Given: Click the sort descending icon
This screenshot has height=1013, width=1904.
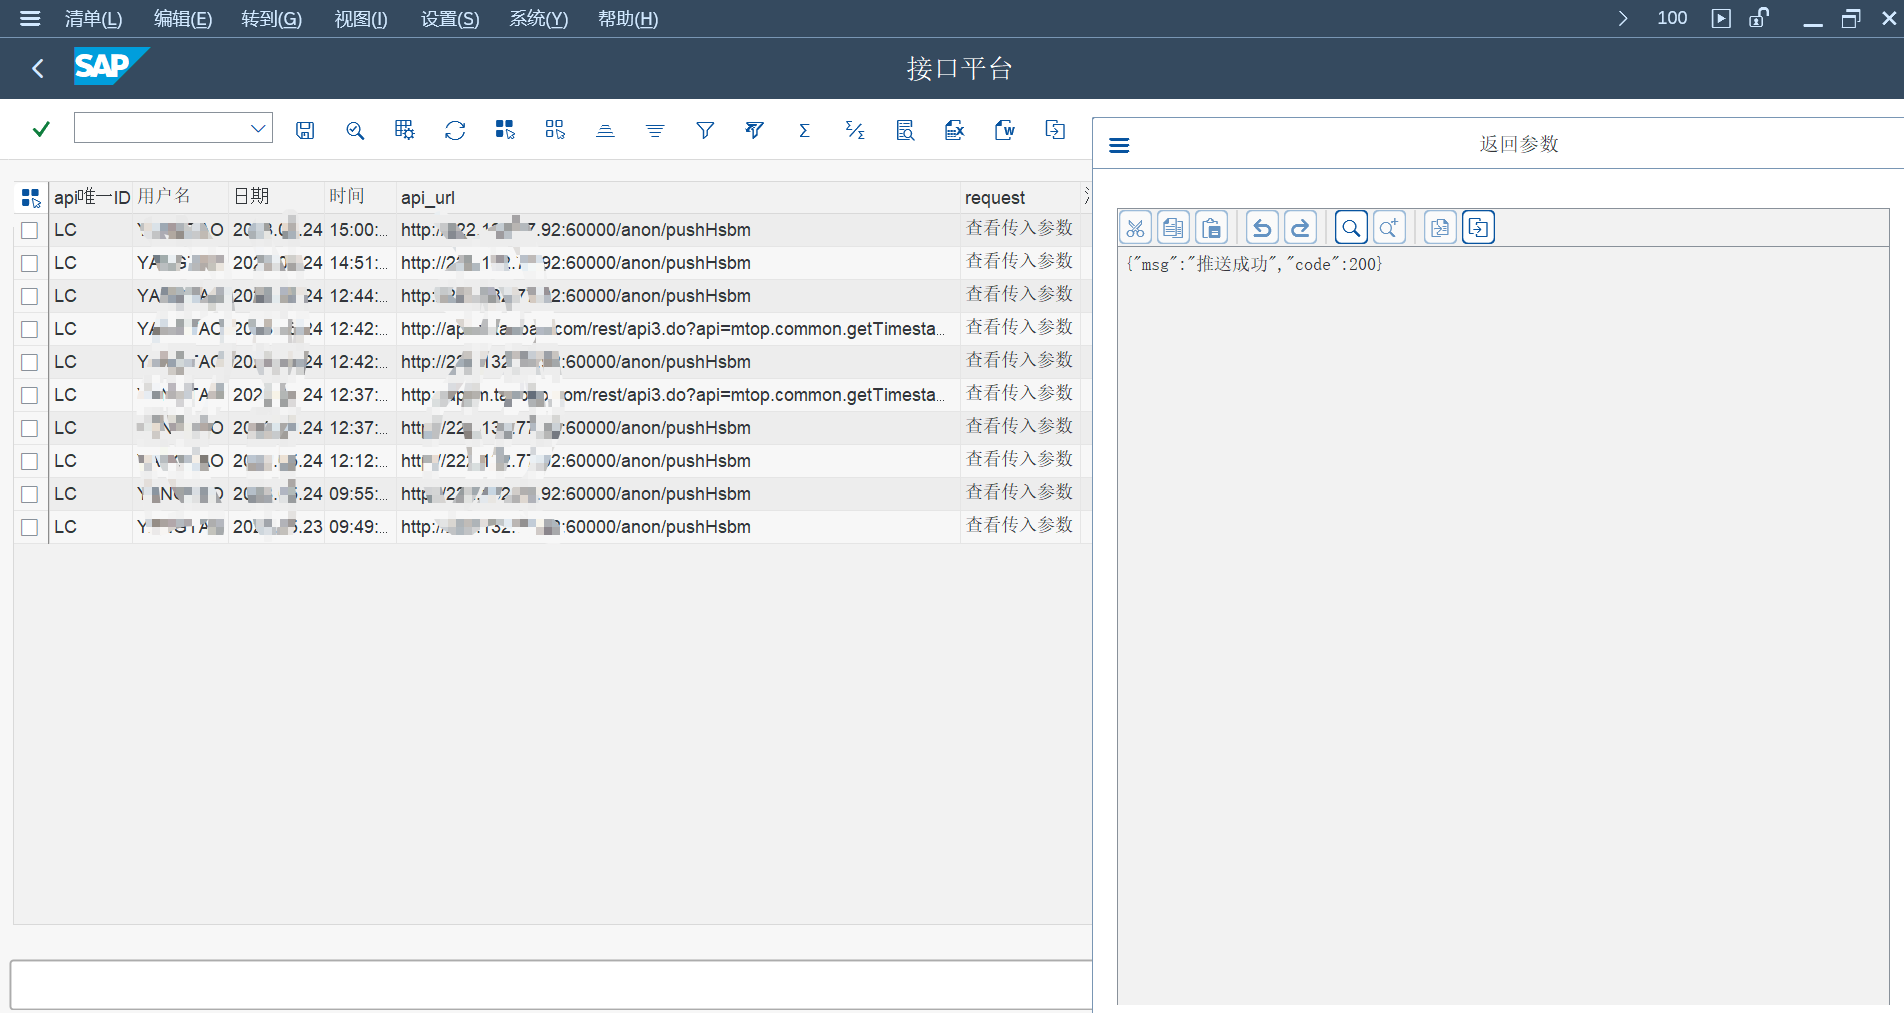Looking at the screenshot, I should (655, 130).
